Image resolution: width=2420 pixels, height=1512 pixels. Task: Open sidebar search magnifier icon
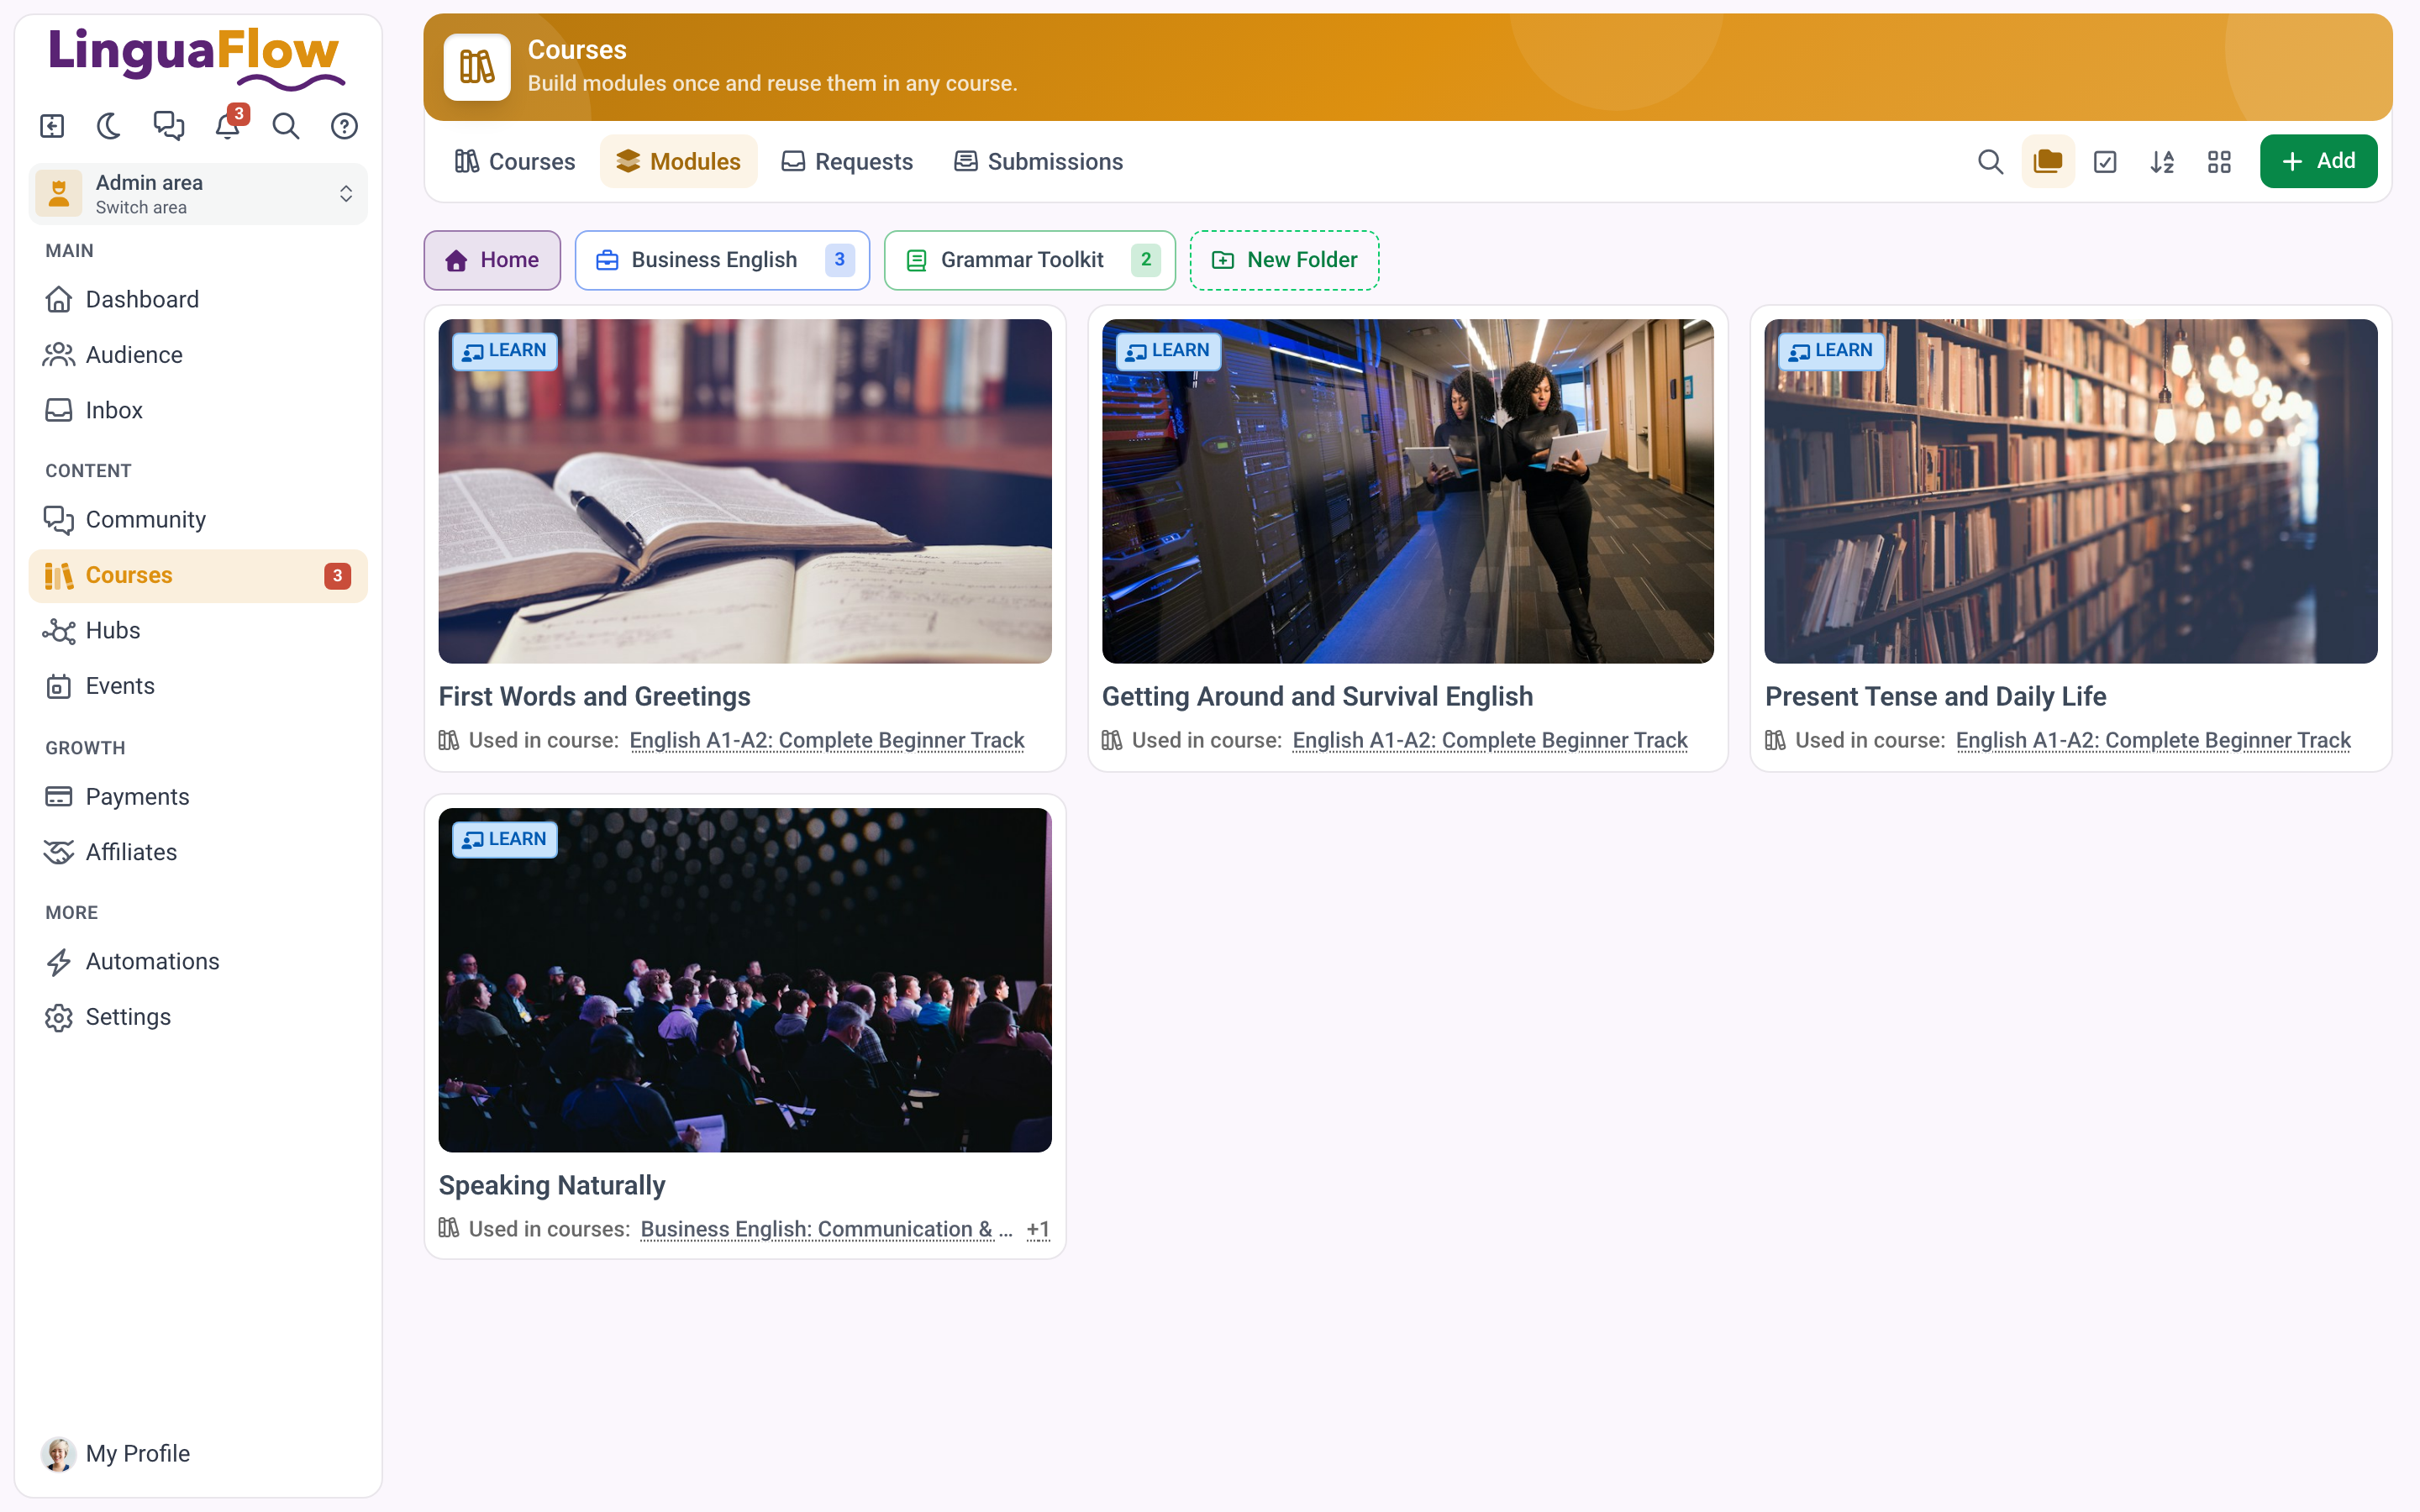coord(286,126)
